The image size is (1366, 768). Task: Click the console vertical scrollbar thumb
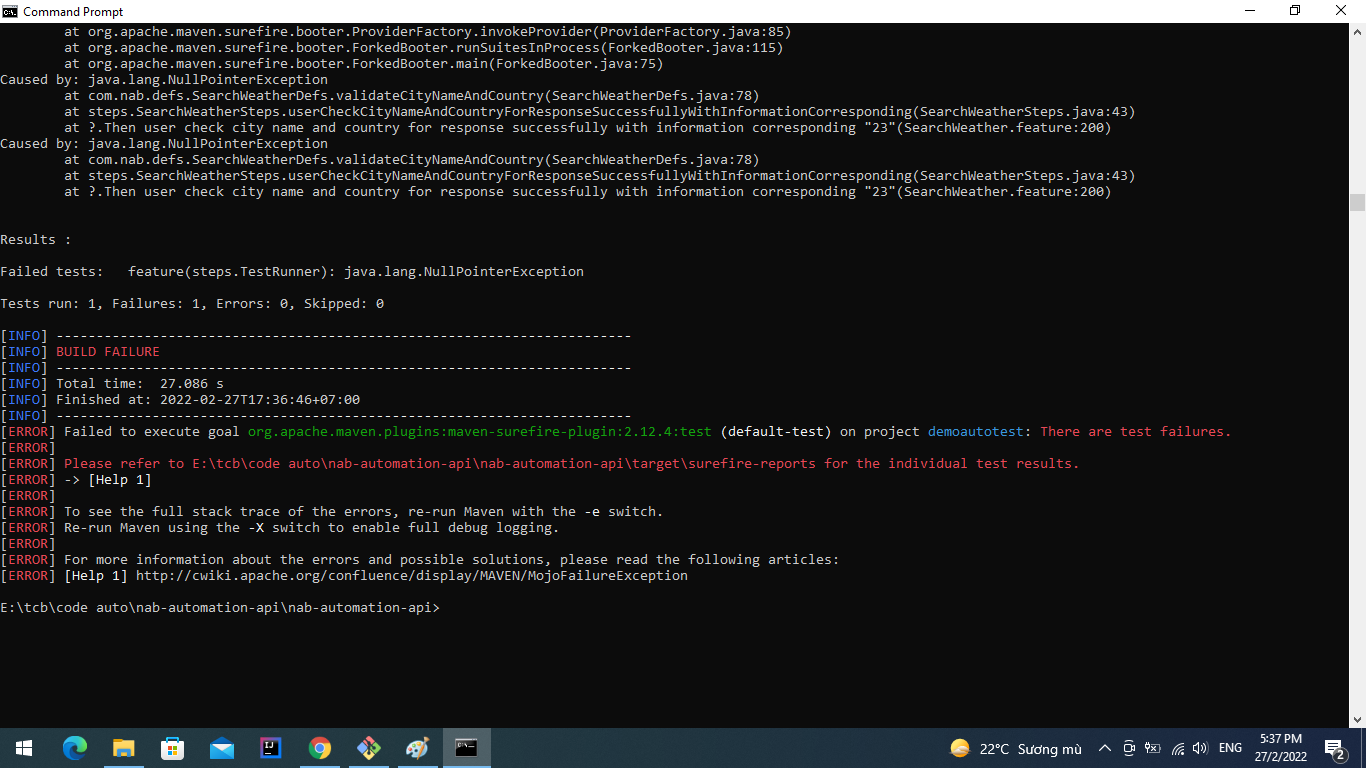(x=1357, y=202)
